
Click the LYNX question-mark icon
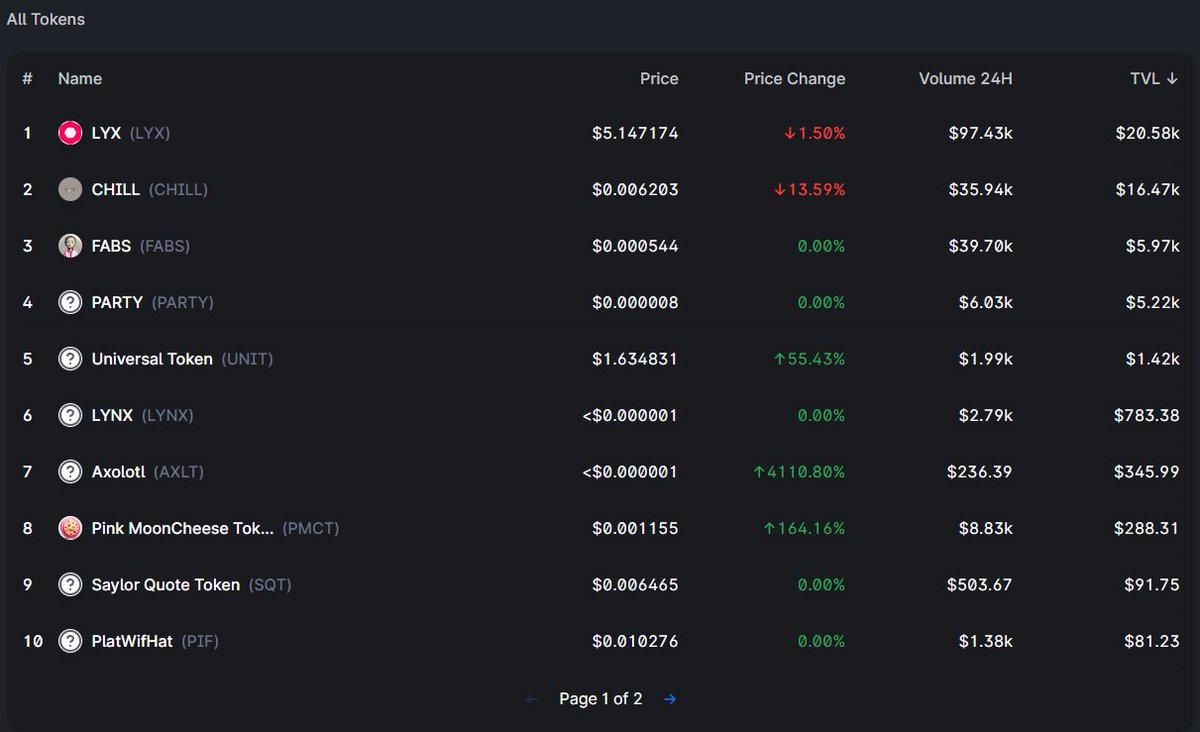coord(70,415)
